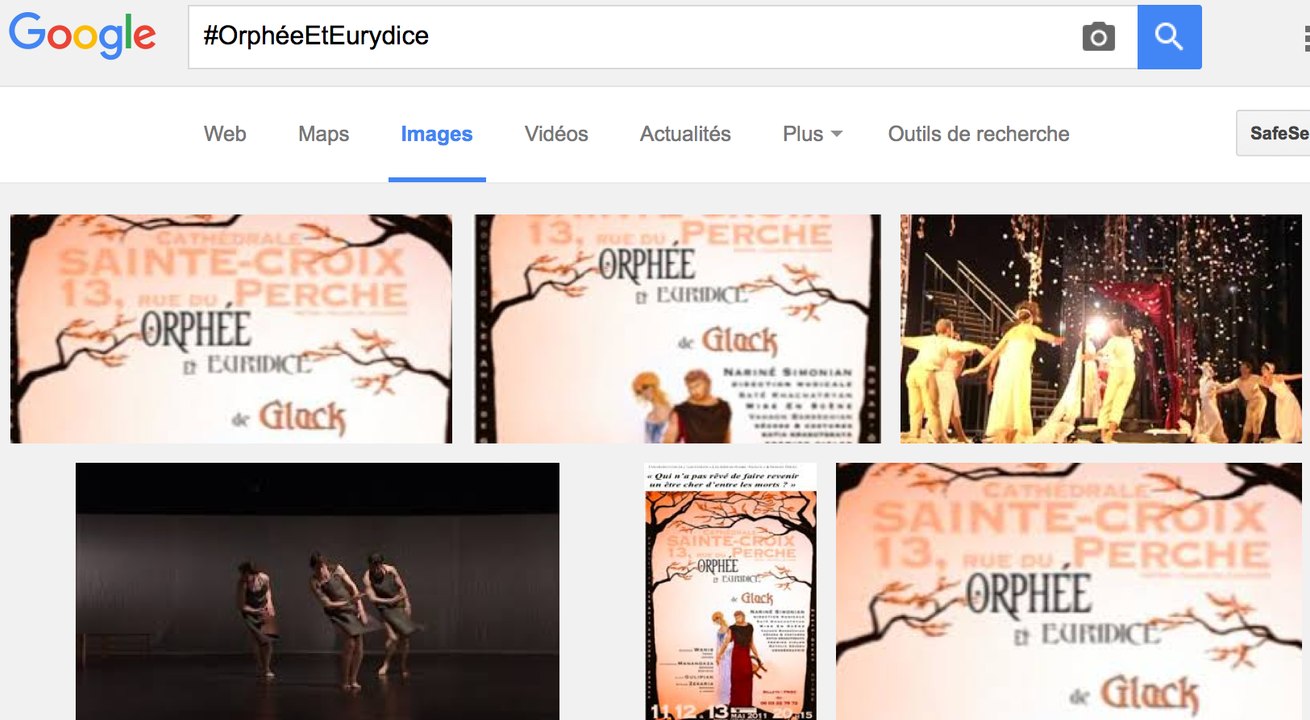
Task: Open dark stage three dancers thumbnail
Action: [x=317, y=591]
